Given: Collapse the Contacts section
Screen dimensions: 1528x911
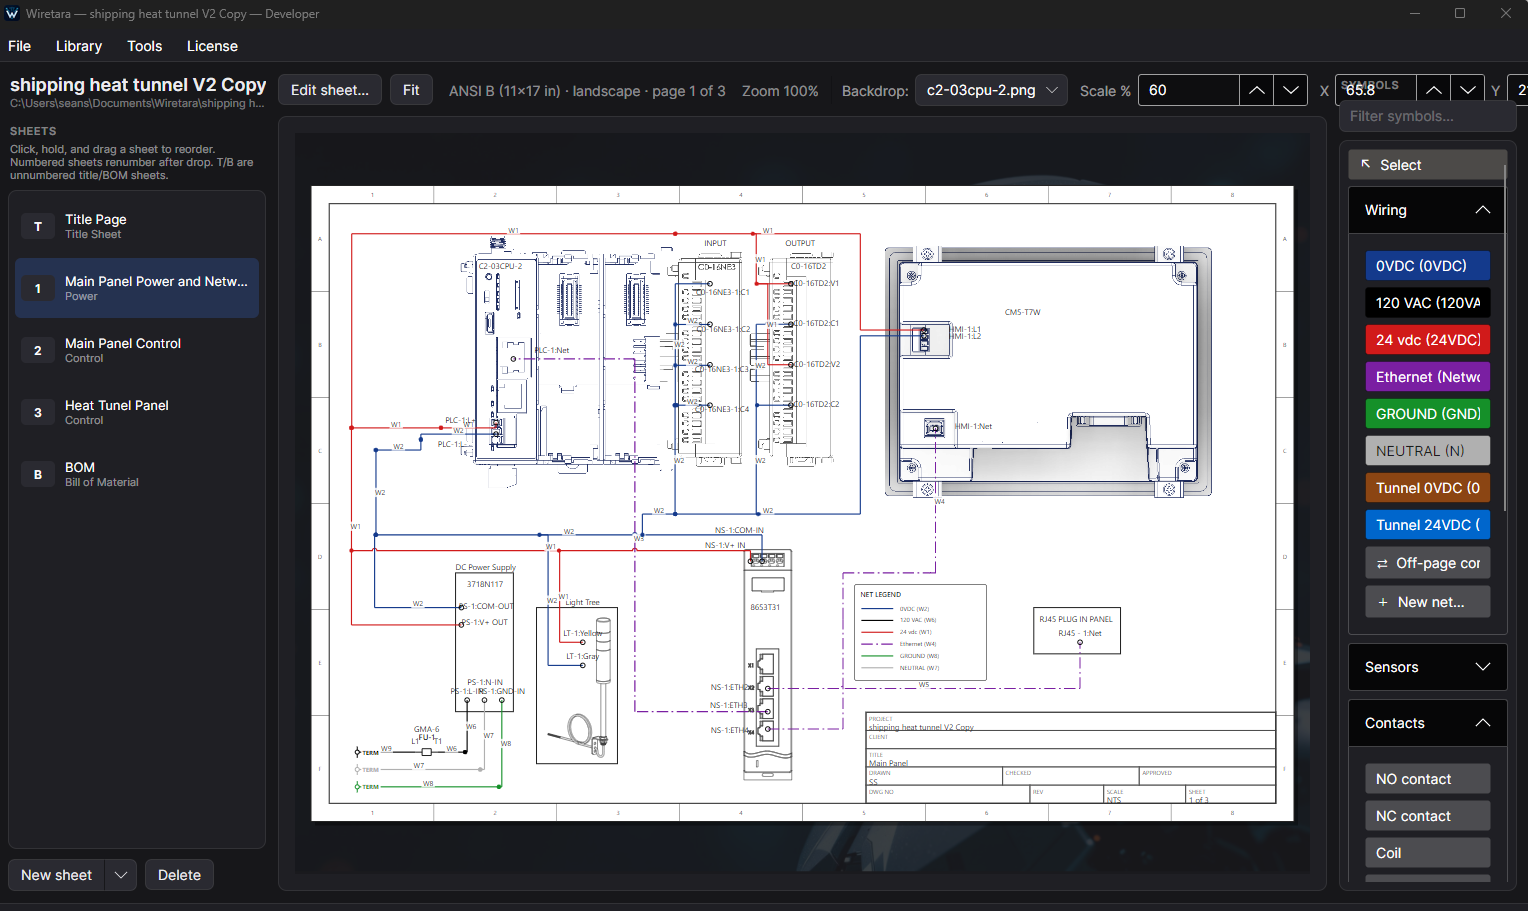Looking at the screenshot, I should click(x=1427, y=723).
